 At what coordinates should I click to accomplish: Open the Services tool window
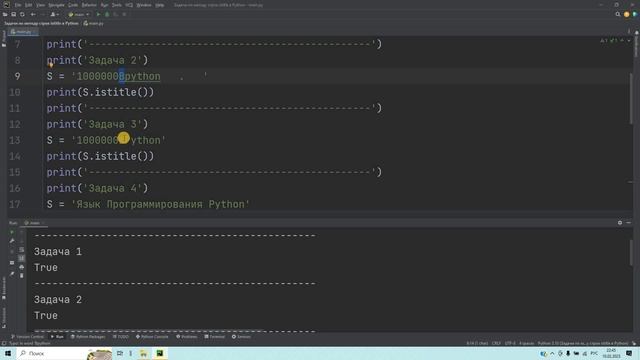[x=241, y=337]
